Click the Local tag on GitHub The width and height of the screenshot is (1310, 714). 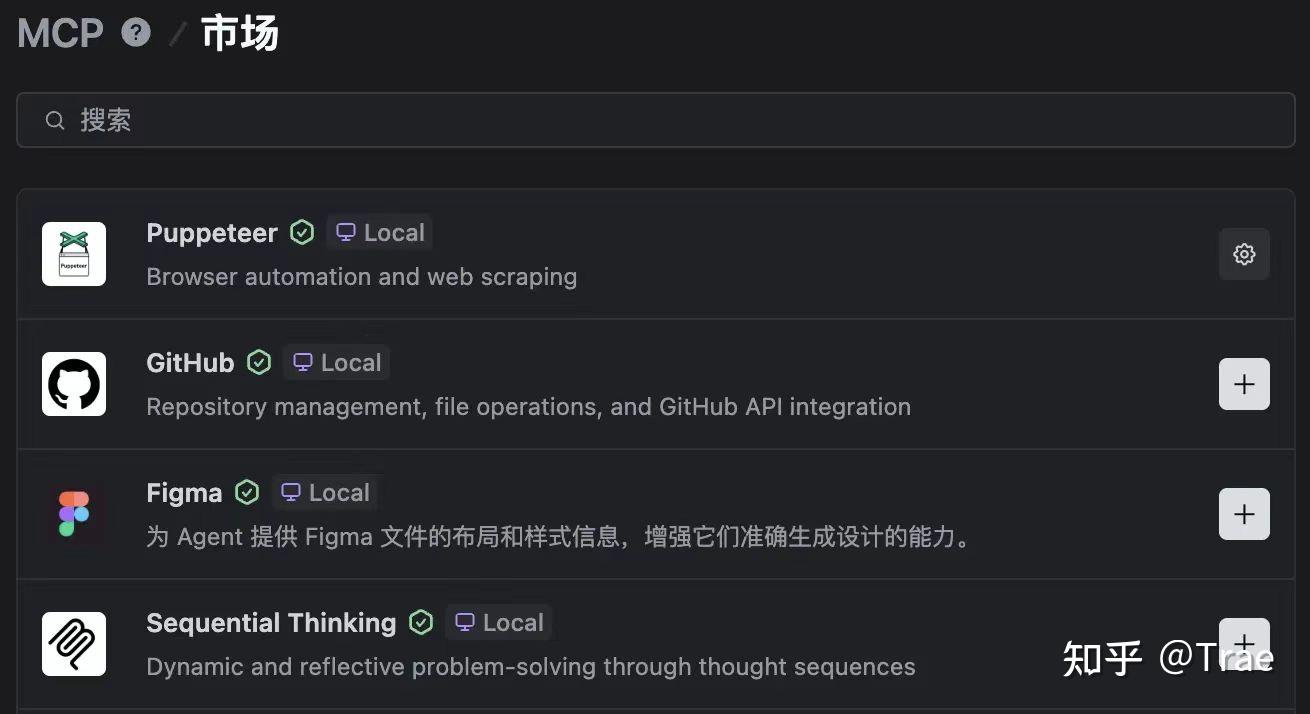click(x=336, y=363)
